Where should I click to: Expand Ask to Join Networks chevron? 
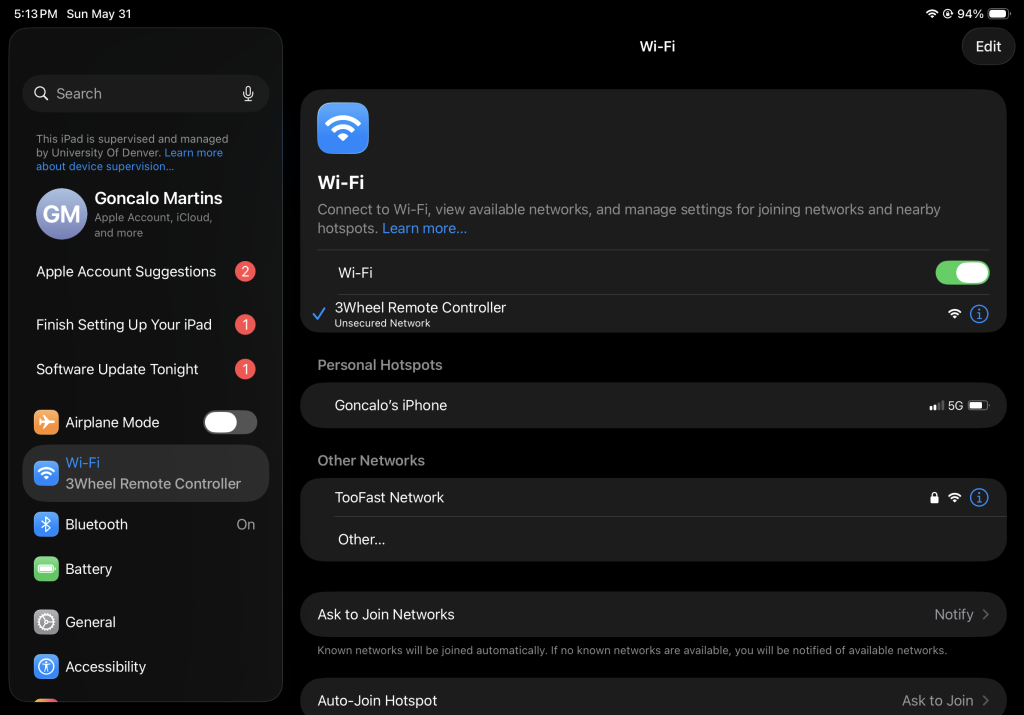(x=985, y=614)
